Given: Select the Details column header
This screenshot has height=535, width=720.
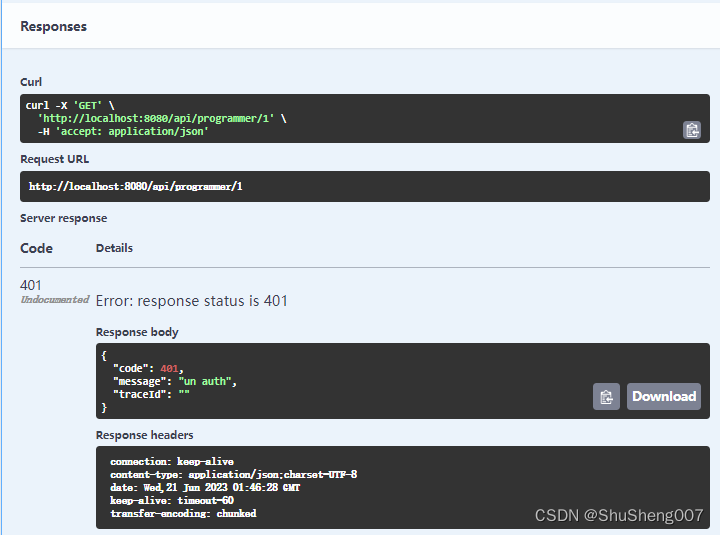Looking at the screenshot, I should 114,248.
